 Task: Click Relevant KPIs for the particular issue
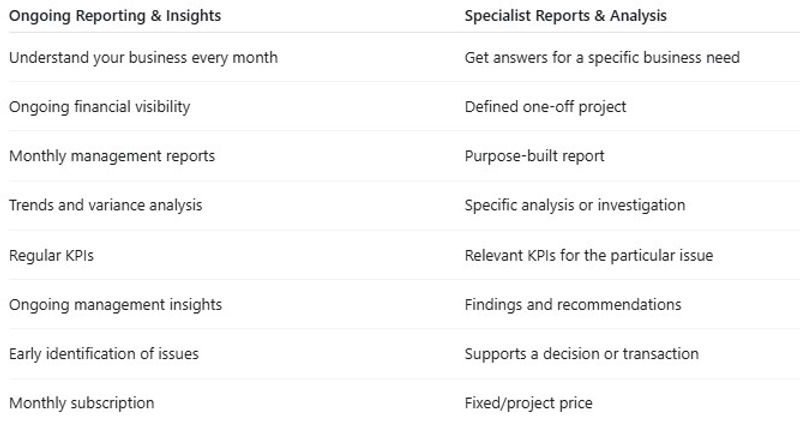point(589,255)
